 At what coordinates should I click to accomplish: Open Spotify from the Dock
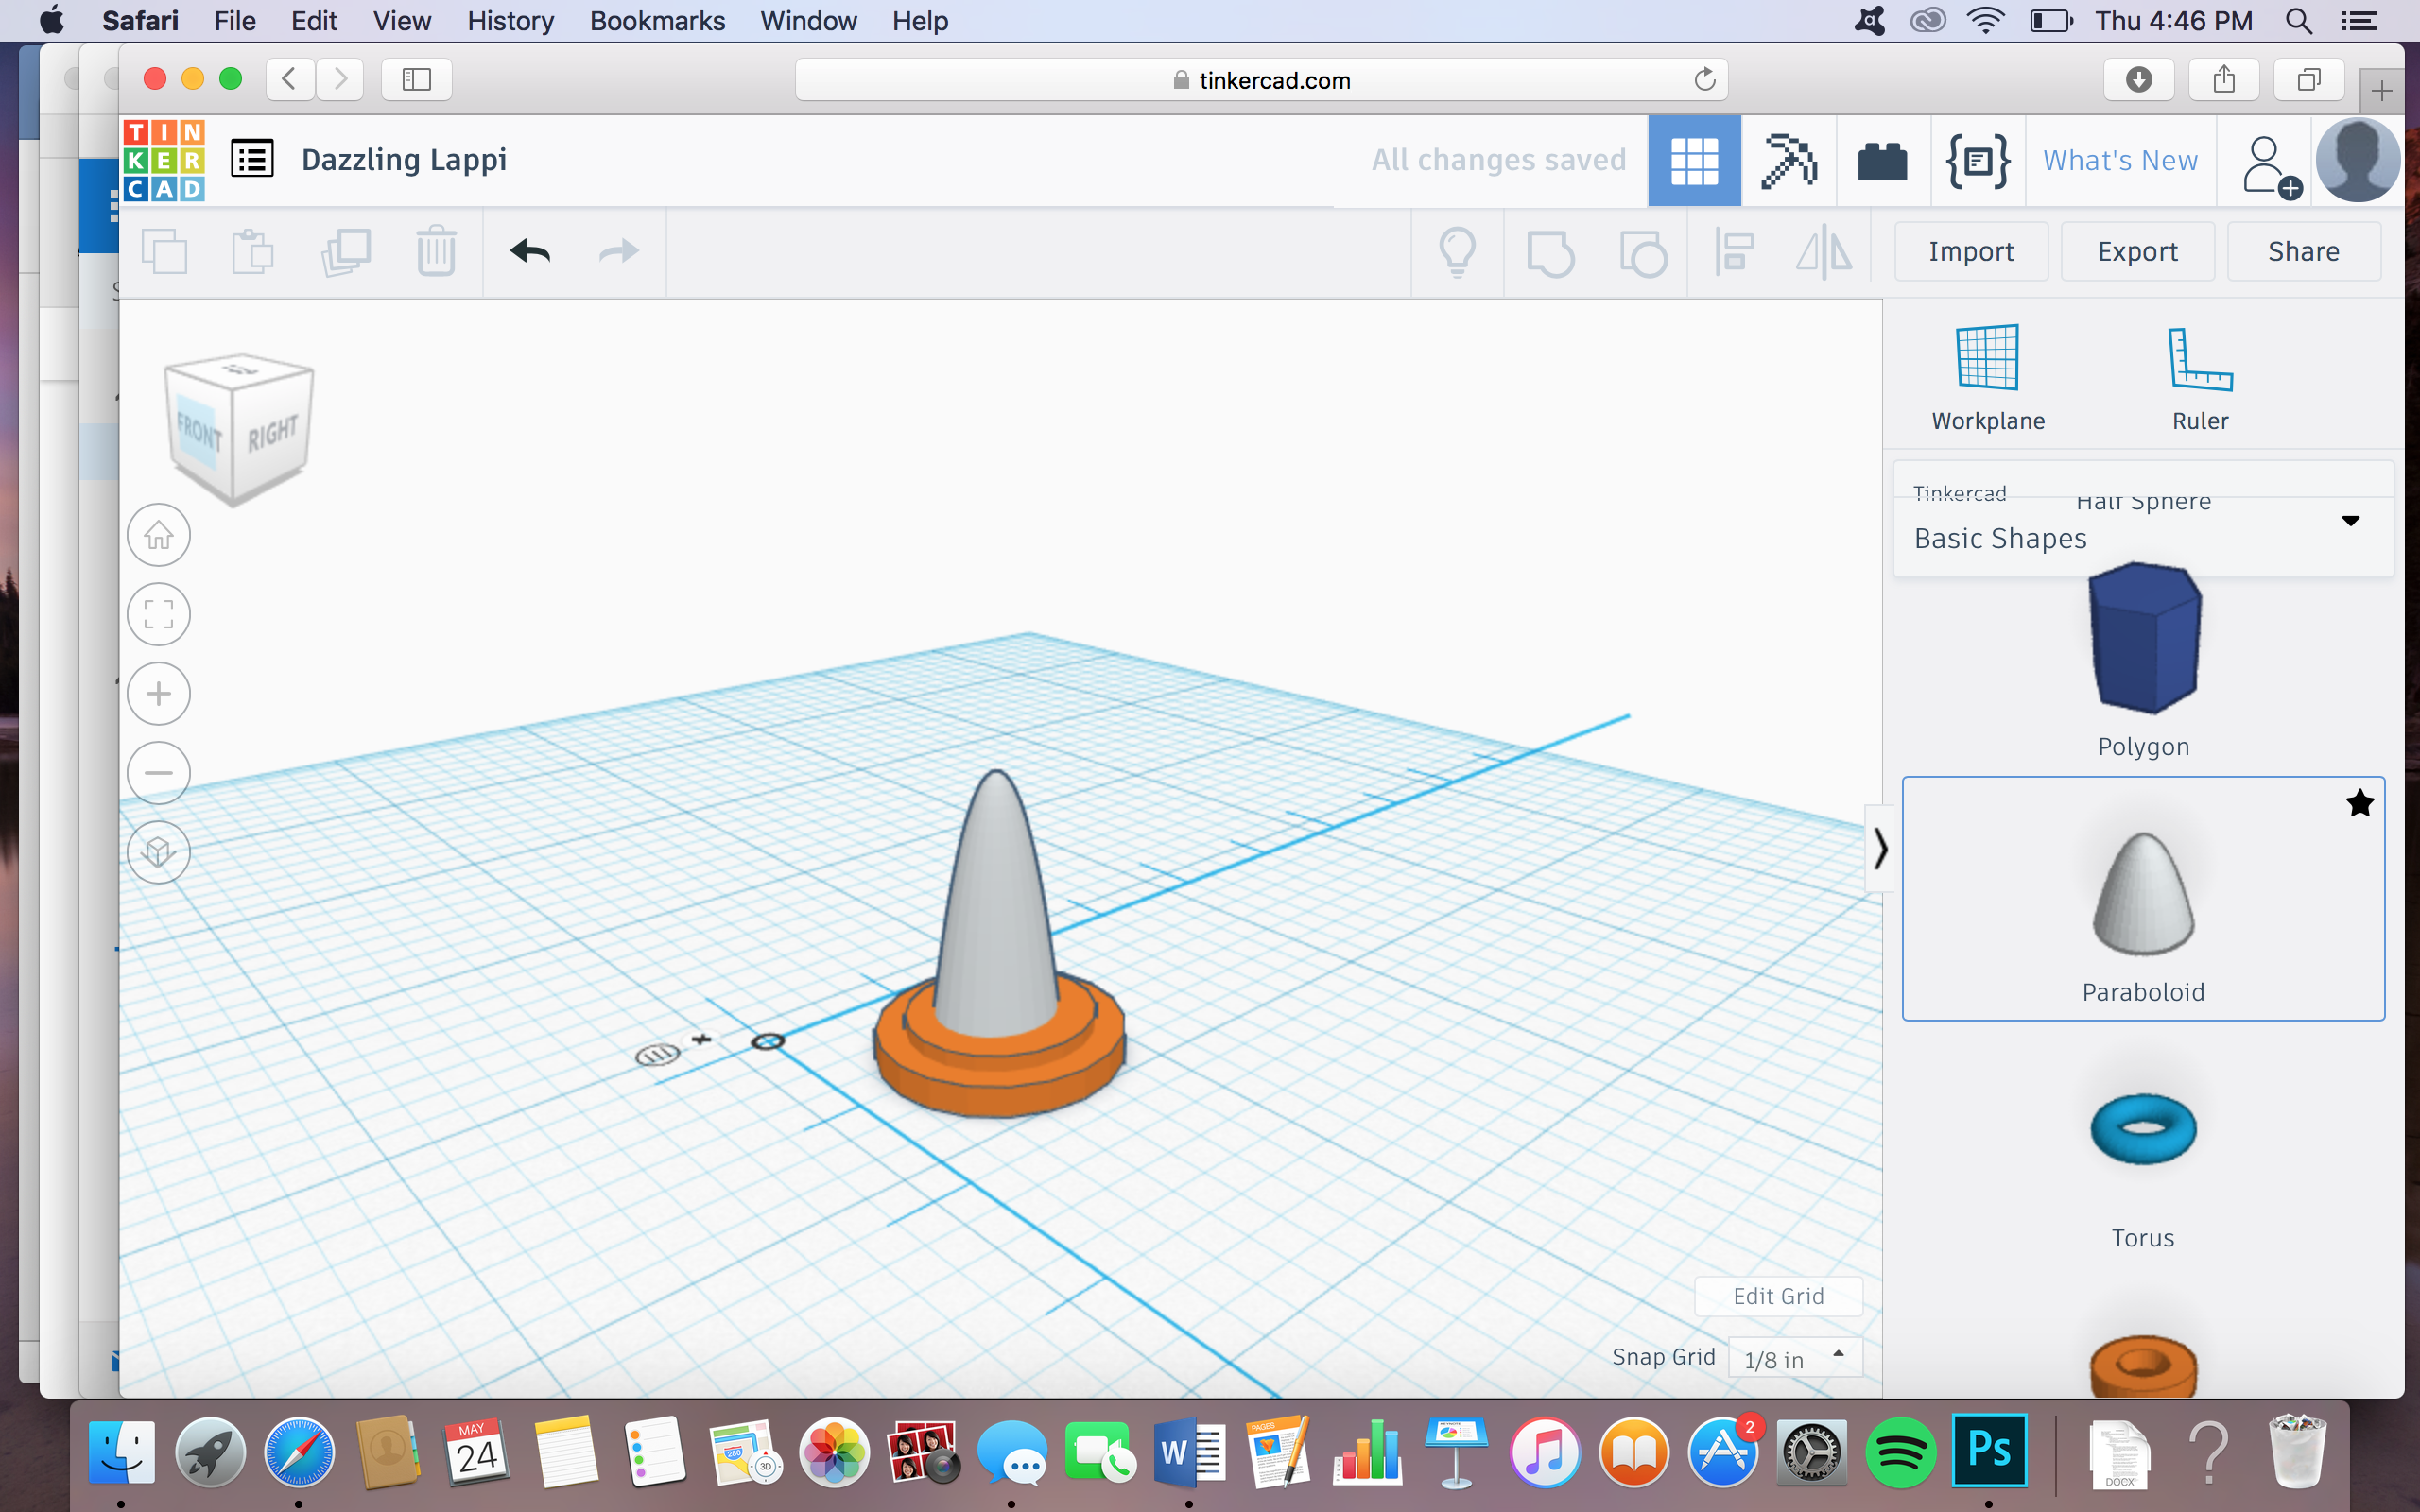[x=1900, y=1452]
